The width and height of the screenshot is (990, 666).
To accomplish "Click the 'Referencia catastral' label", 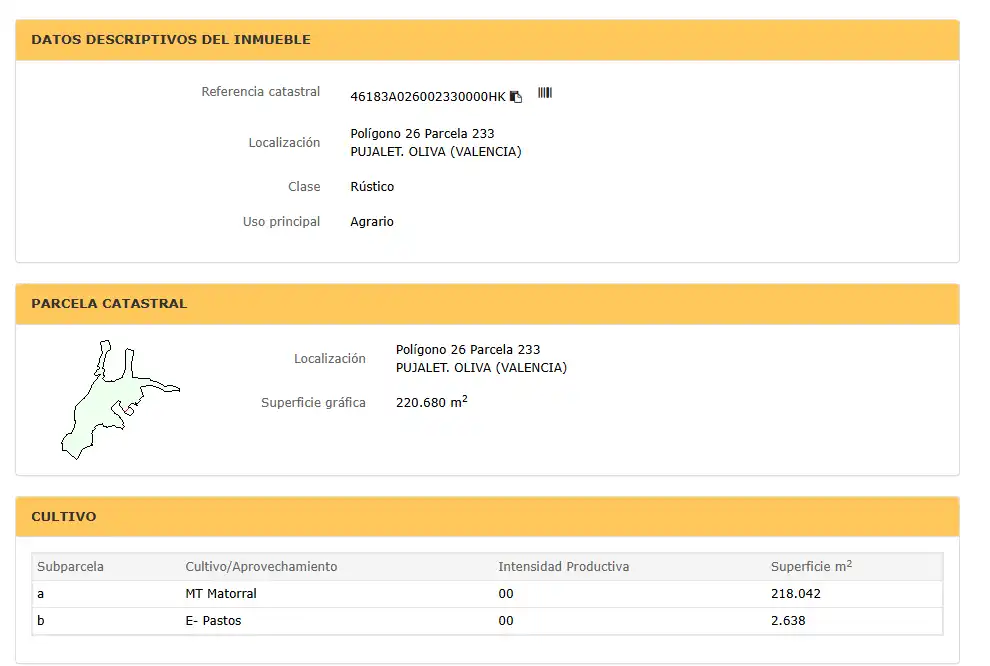I will (261, 92).
